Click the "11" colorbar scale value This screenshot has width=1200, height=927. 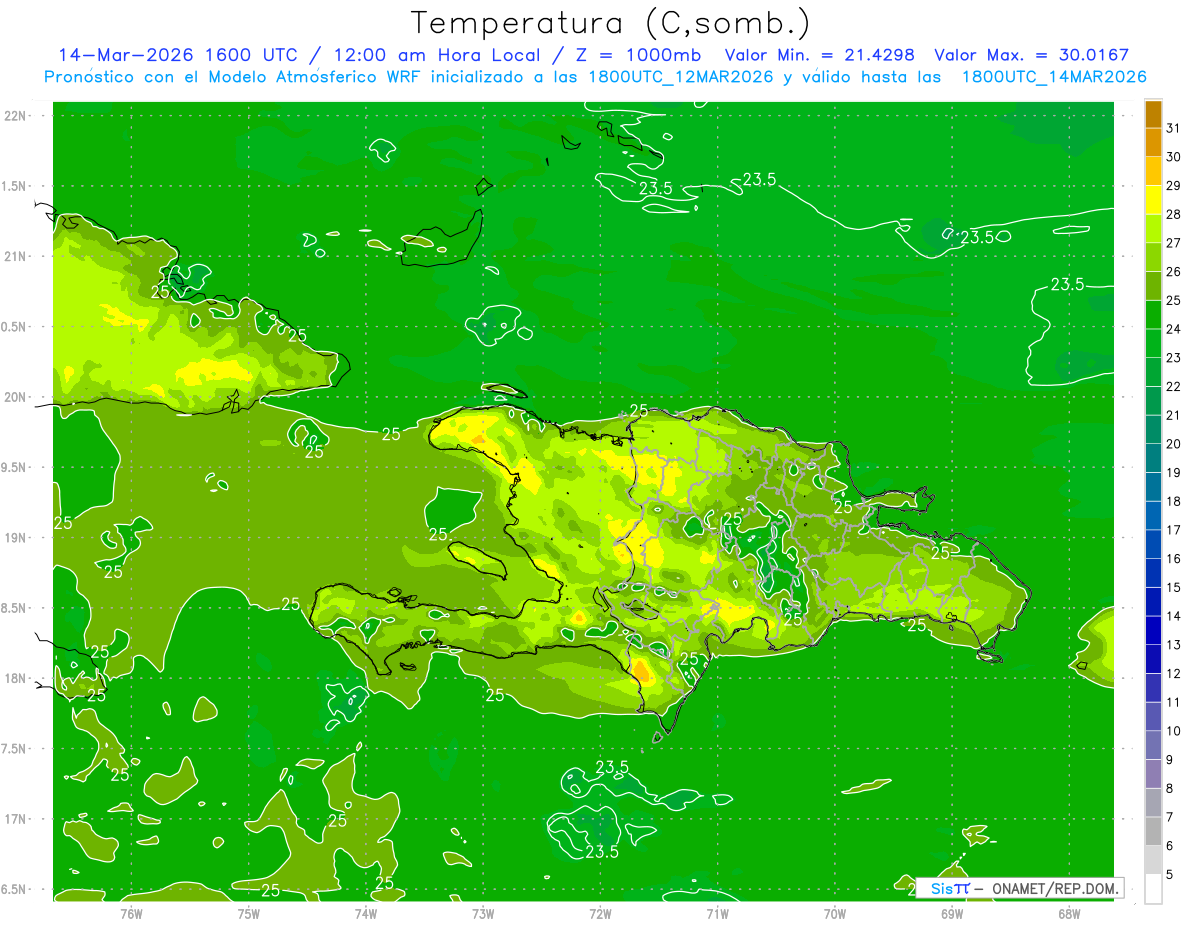[x=1174, y=702]
